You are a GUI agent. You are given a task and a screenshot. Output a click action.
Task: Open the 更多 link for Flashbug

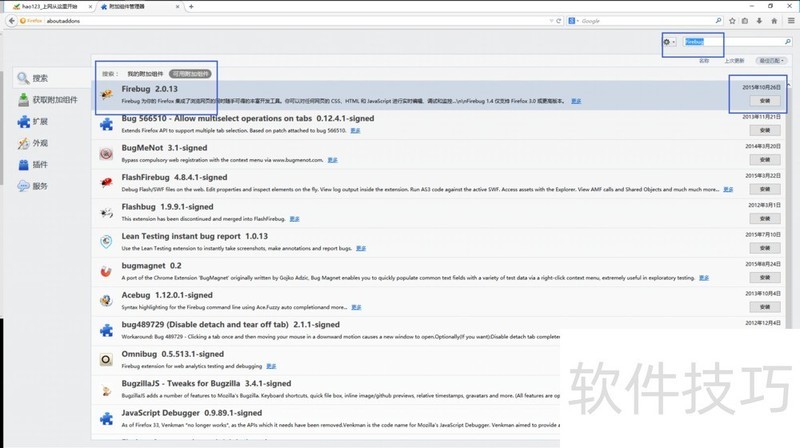pos(294,219)
